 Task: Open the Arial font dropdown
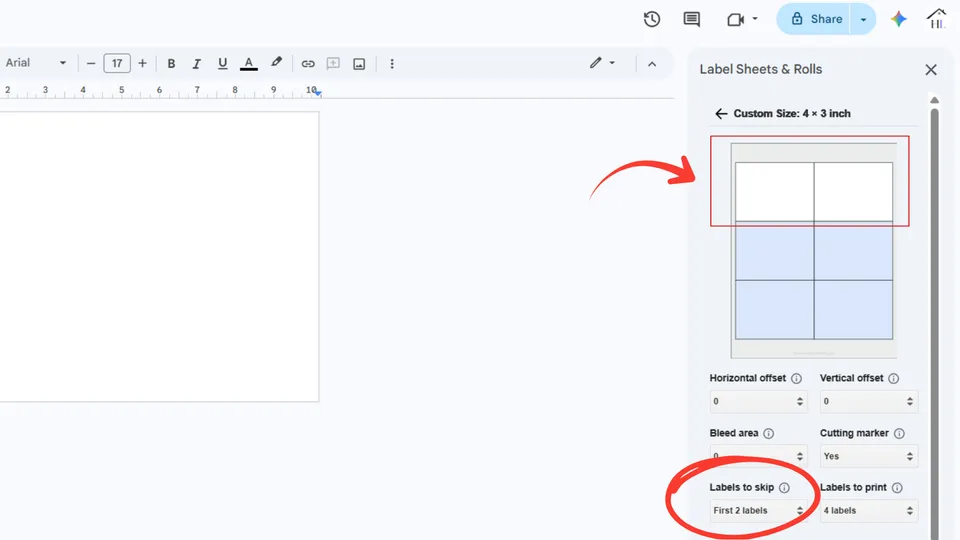[x=36, y=63]
